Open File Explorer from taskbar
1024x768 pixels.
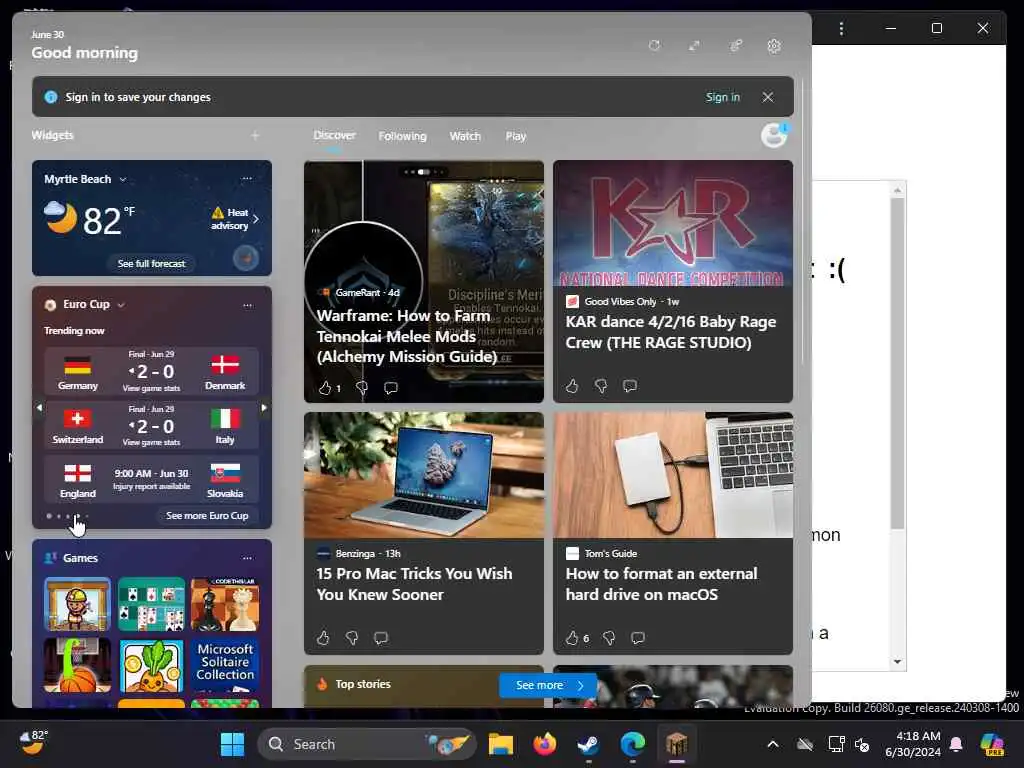click(x=501, y=744)
